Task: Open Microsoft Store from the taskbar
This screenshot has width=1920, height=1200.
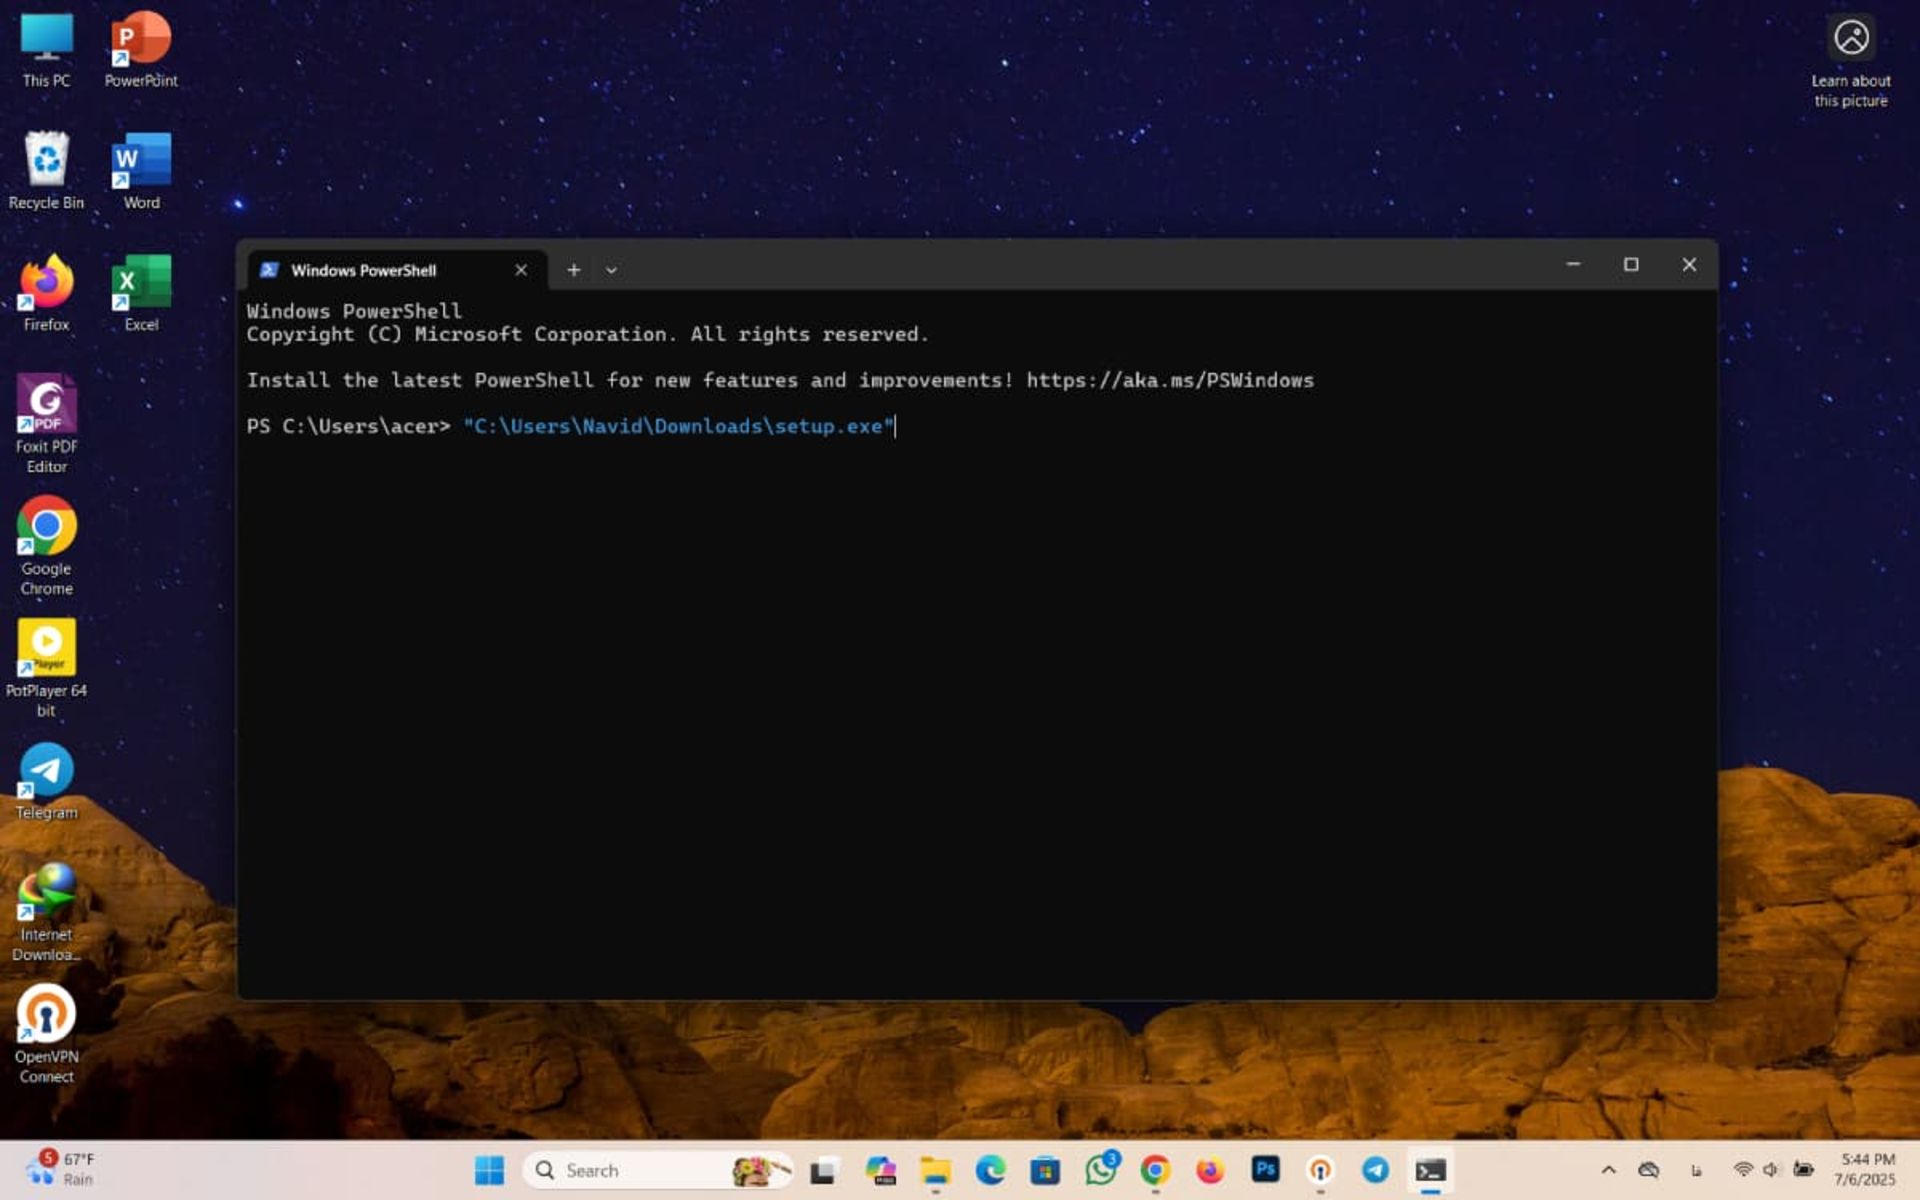Action: pyautogui.click(x=1045, y=1169)
